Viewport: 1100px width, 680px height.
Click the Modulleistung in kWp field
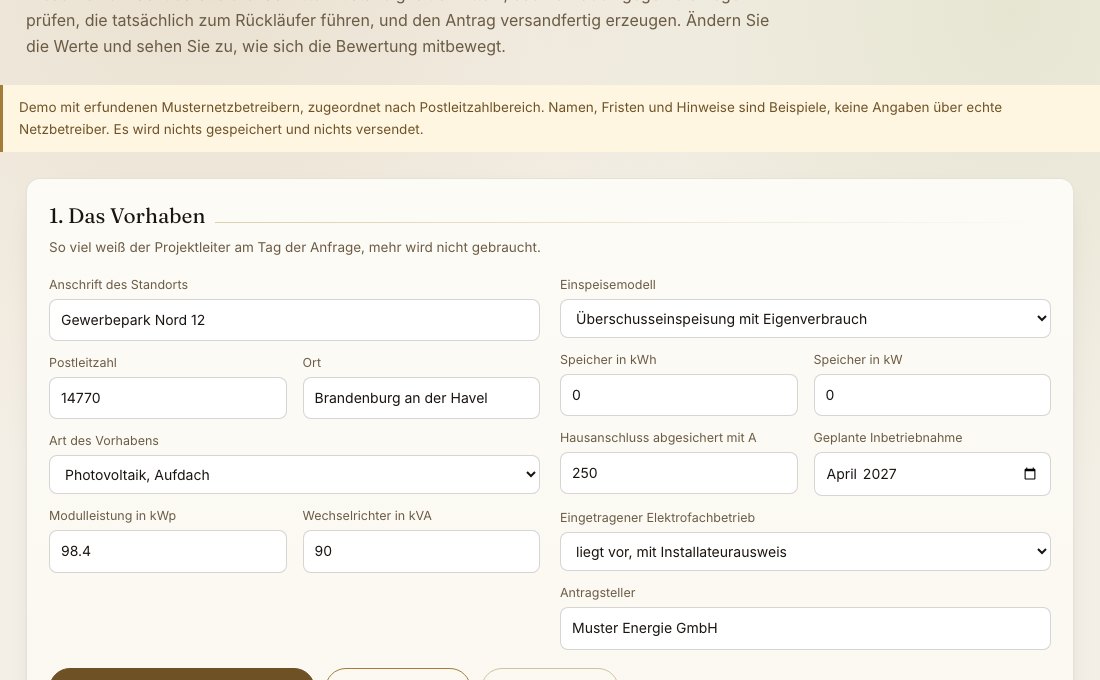(168, 551)
